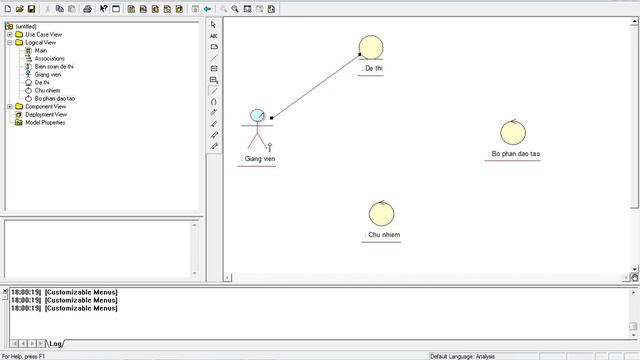Expand the Component View node
The width and height of the screenshot is (640, 360).
(10, 107)
